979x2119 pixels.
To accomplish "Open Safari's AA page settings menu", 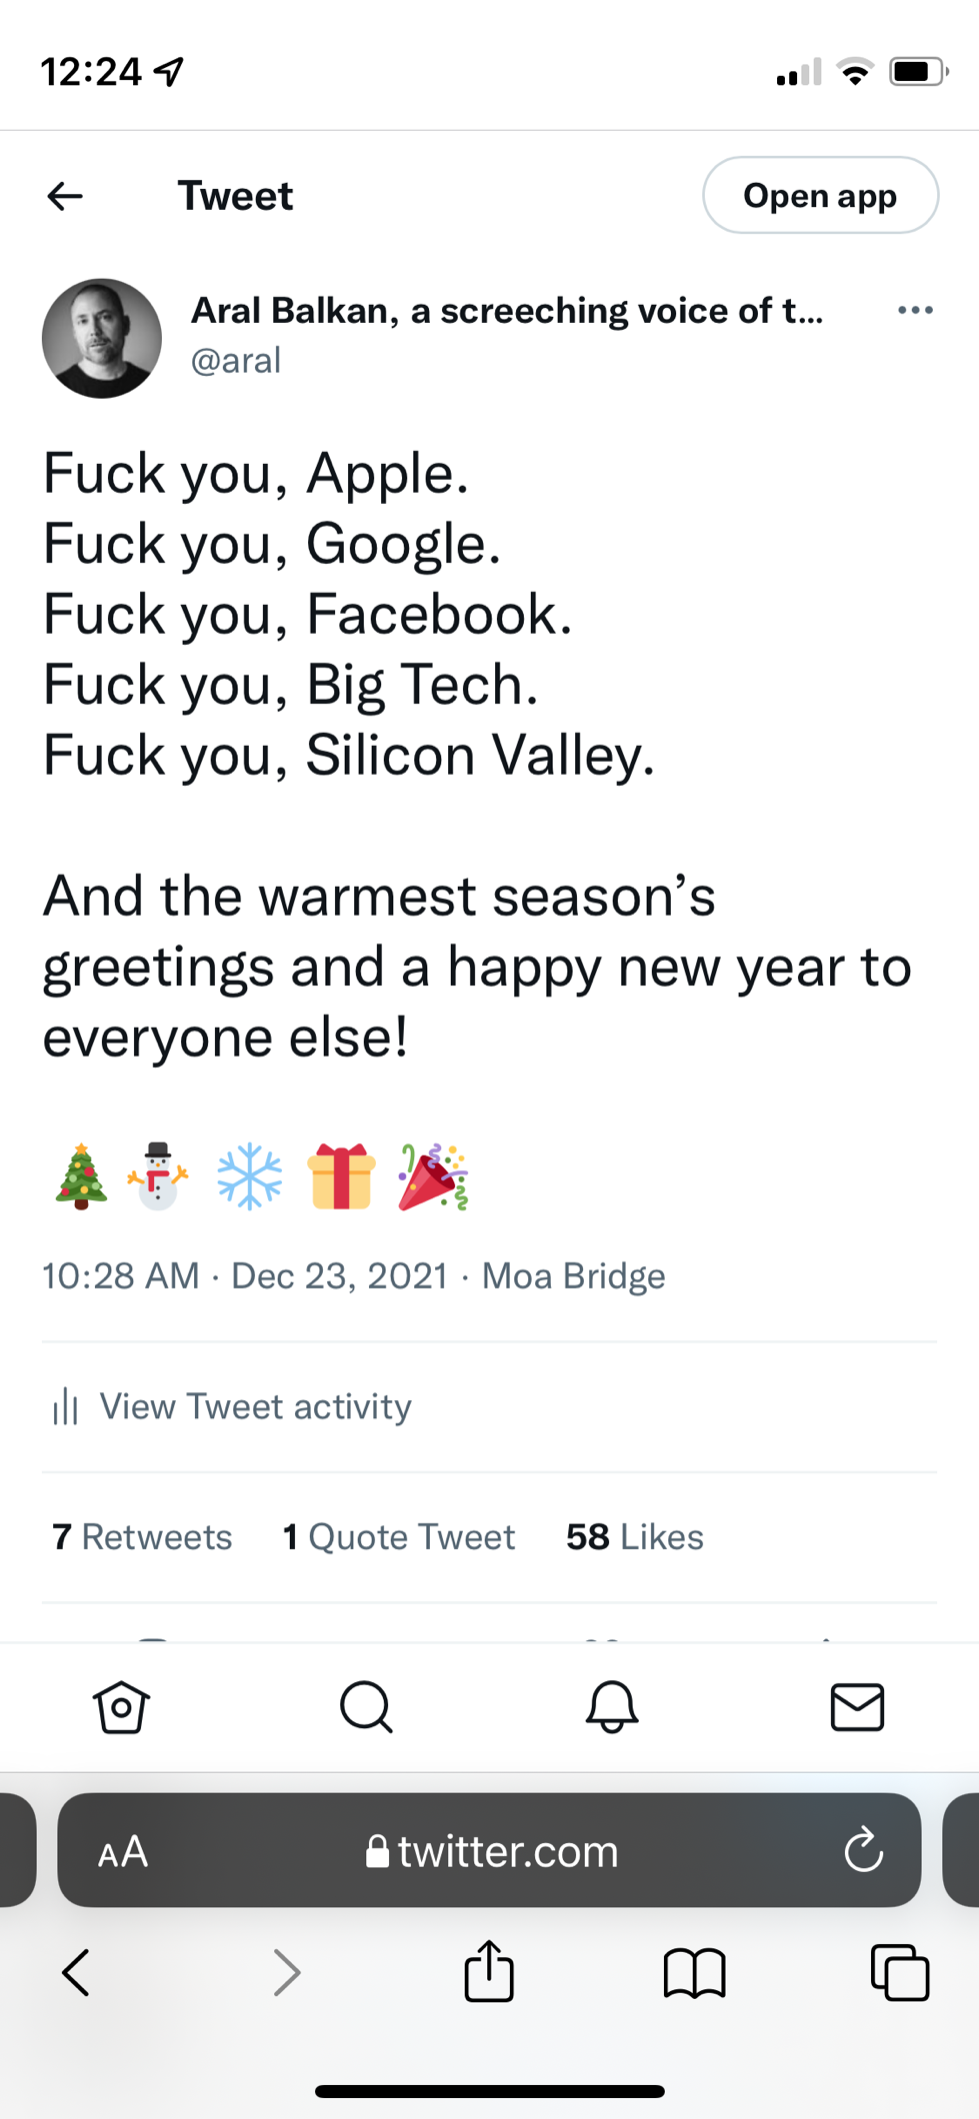I will tap(123, 1852).
